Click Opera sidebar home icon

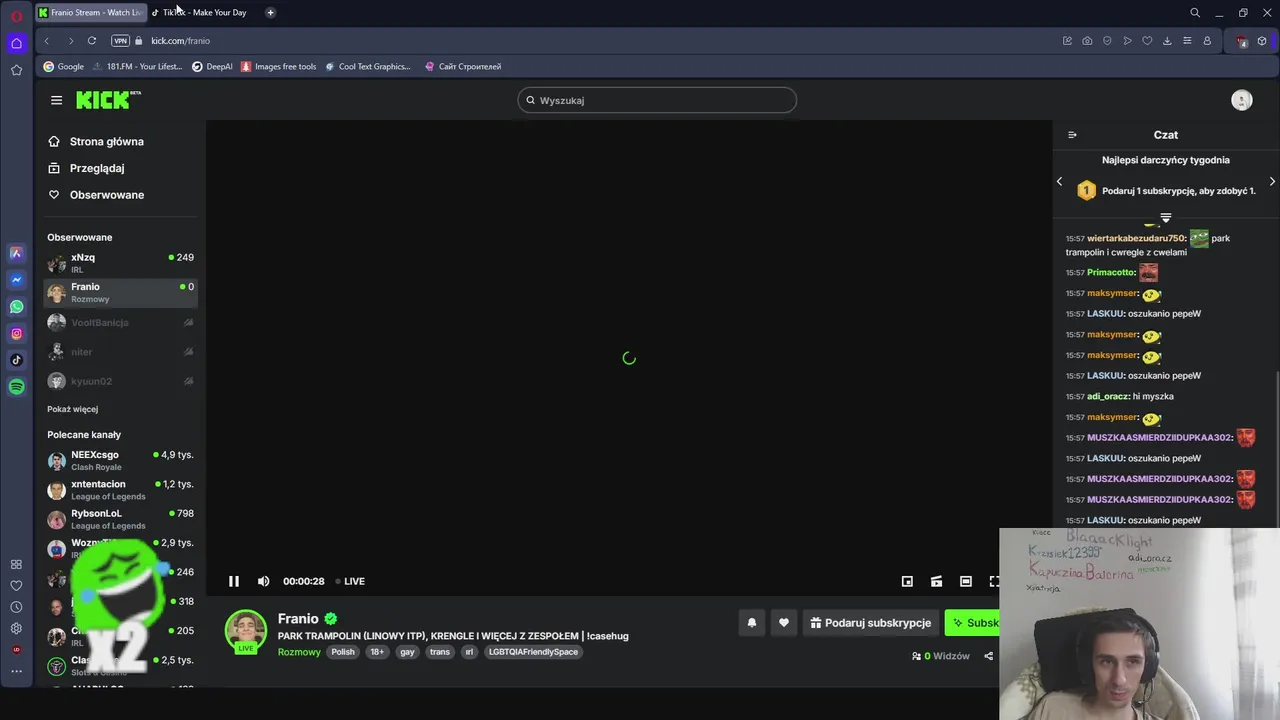16,43
